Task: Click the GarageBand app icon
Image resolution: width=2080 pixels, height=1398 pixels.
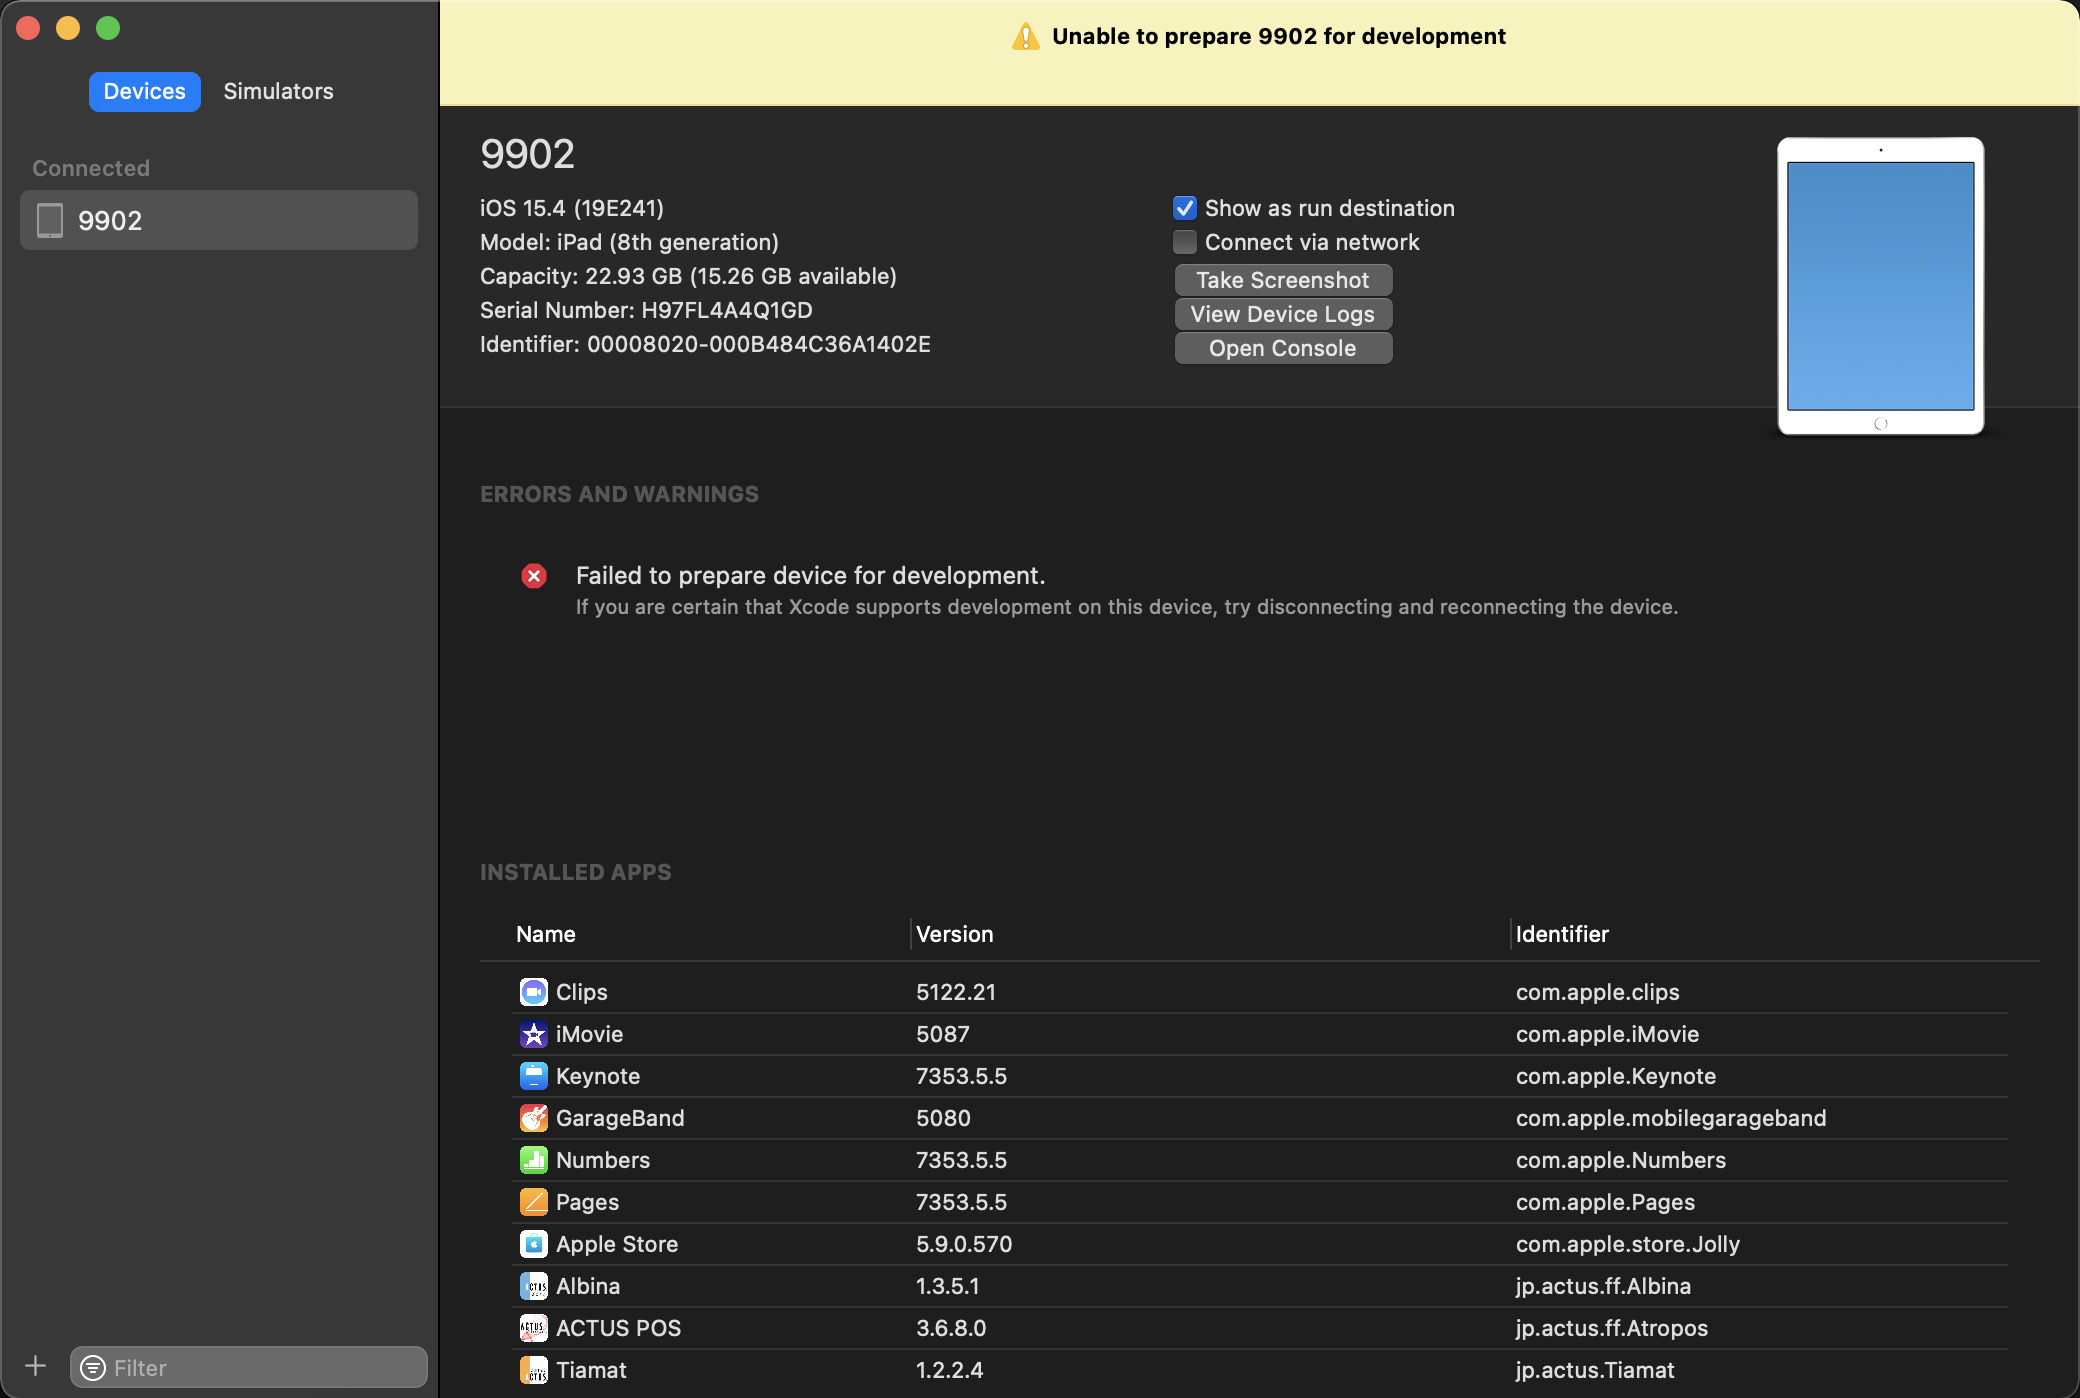Action: pyautogui.click(x=534, y=1118)
